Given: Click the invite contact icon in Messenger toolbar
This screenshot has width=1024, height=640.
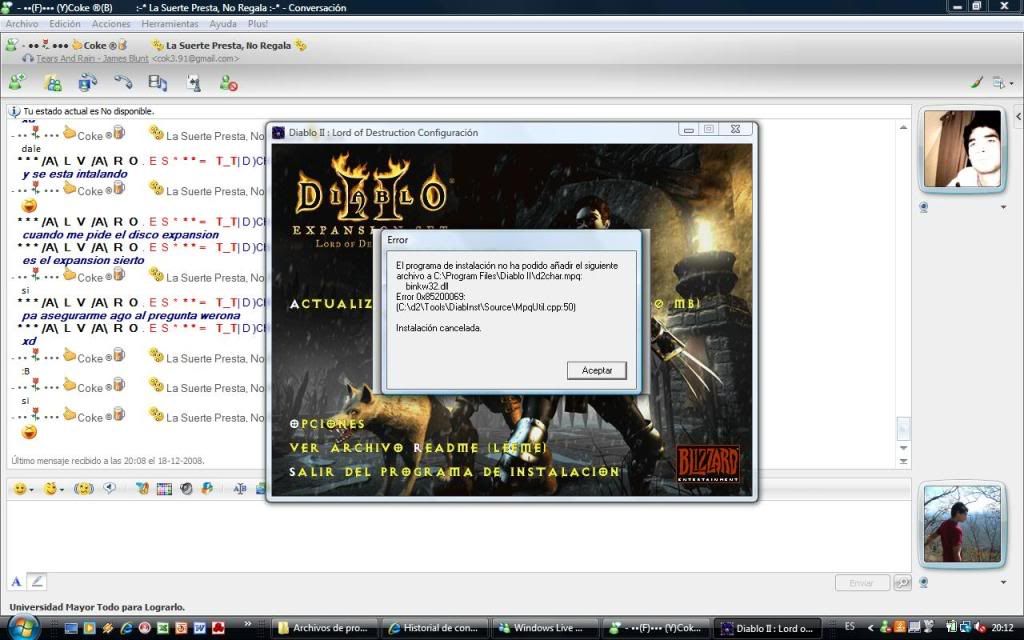Looking at the screenshot, I should (16, 82).
